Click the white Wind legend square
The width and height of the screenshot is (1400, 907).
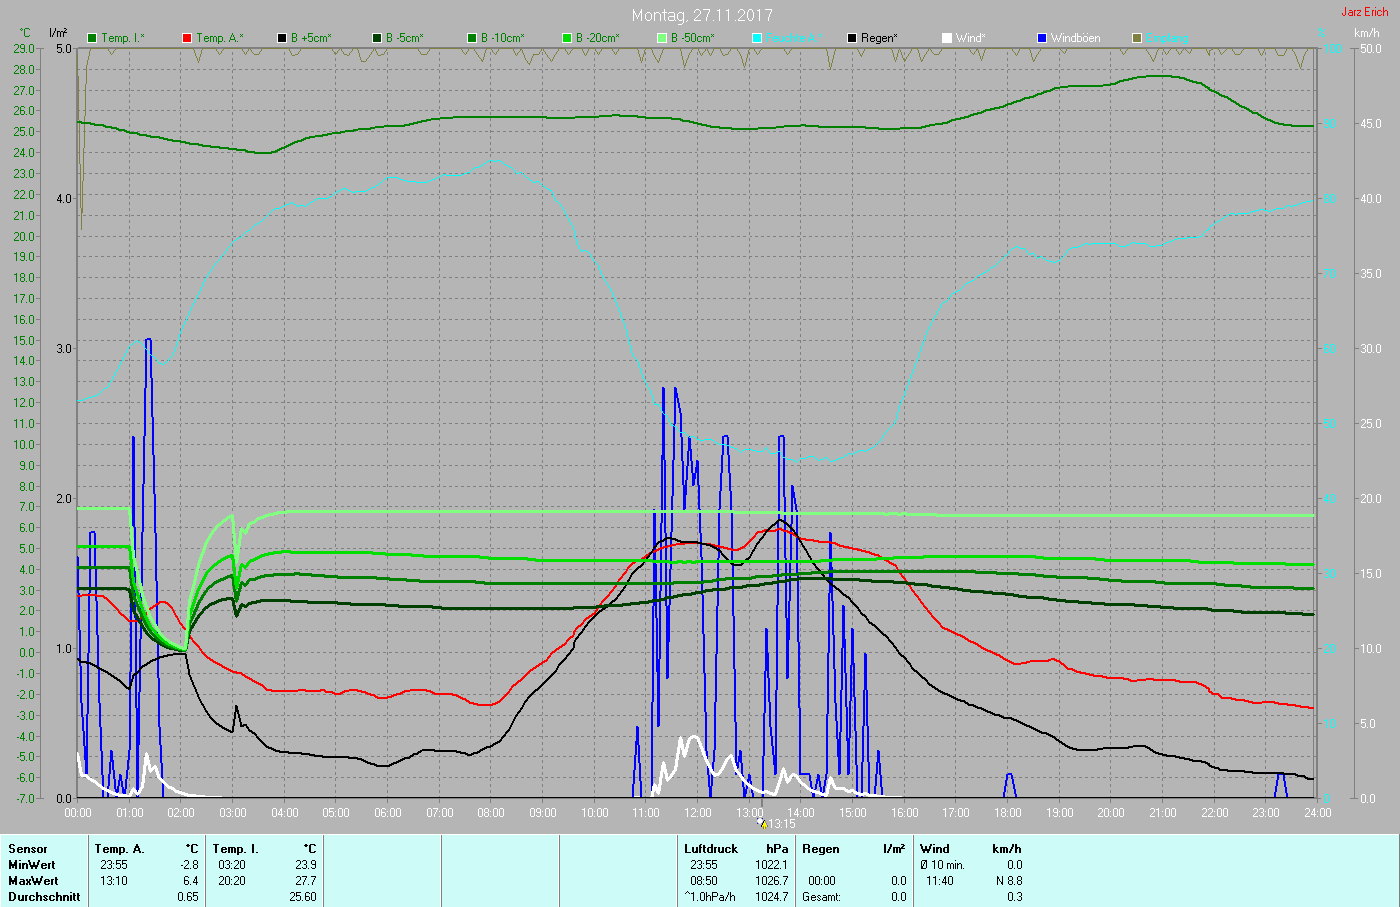point(947,38)
